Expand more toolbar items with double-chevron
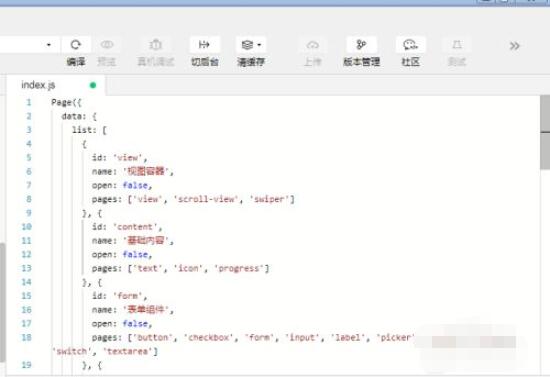The image size is (550, 377). point(514,46)
